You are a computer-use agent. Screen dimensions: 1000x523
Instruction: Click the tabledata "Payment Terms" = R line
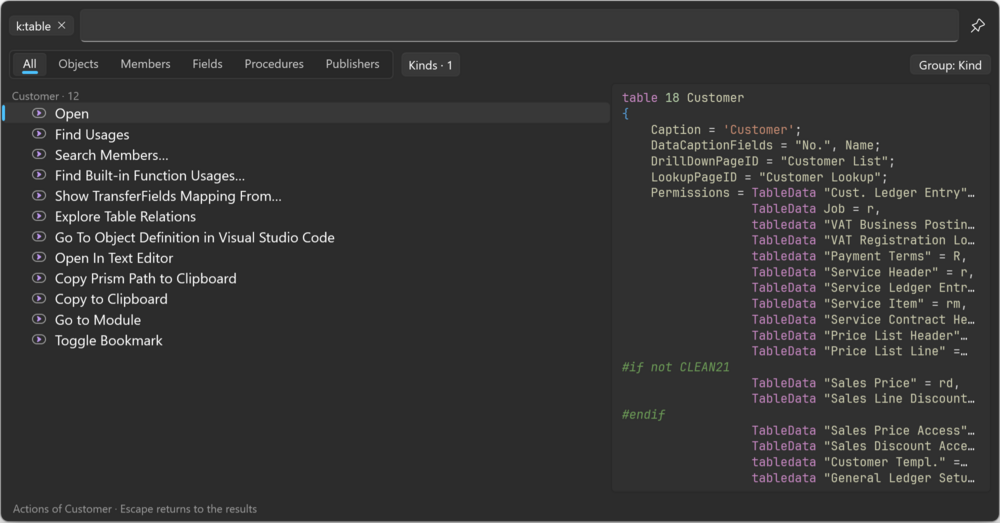tap(859, 256)
